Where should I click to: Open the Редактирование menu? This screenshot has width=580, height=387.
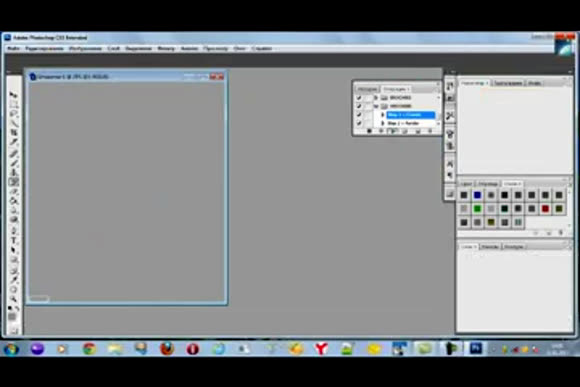coord(44,48)
